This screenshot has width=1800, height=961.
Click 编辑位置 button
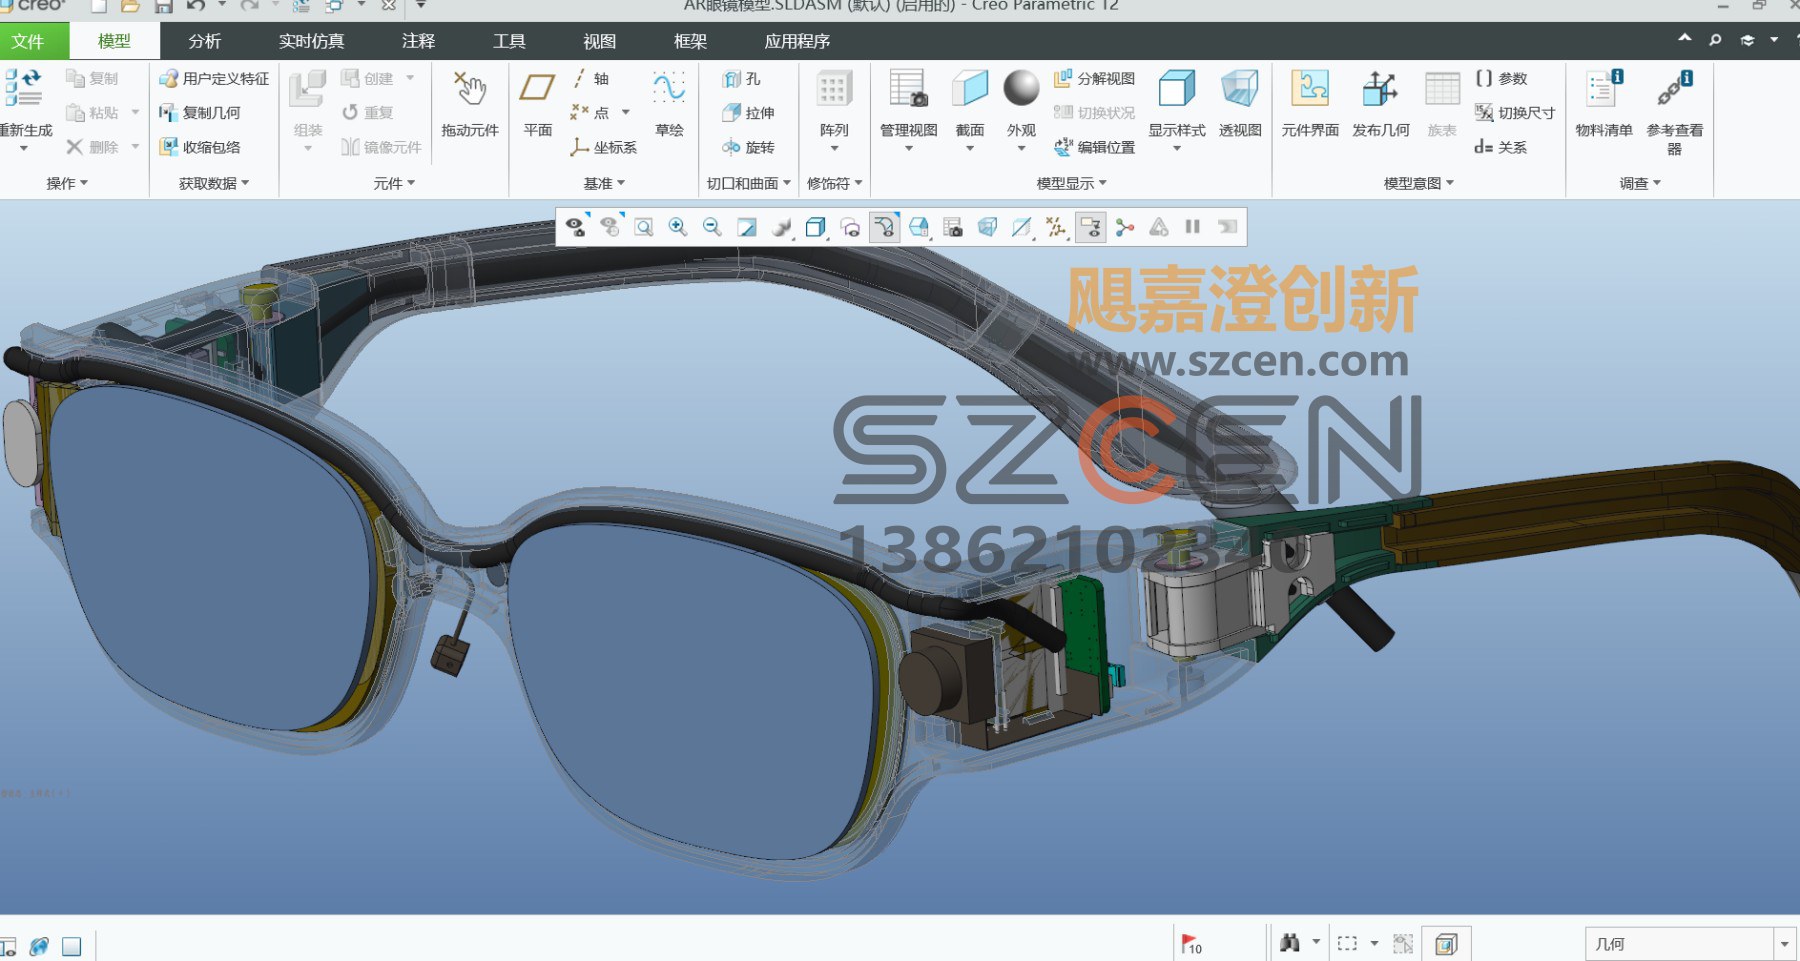point(1094,147)
